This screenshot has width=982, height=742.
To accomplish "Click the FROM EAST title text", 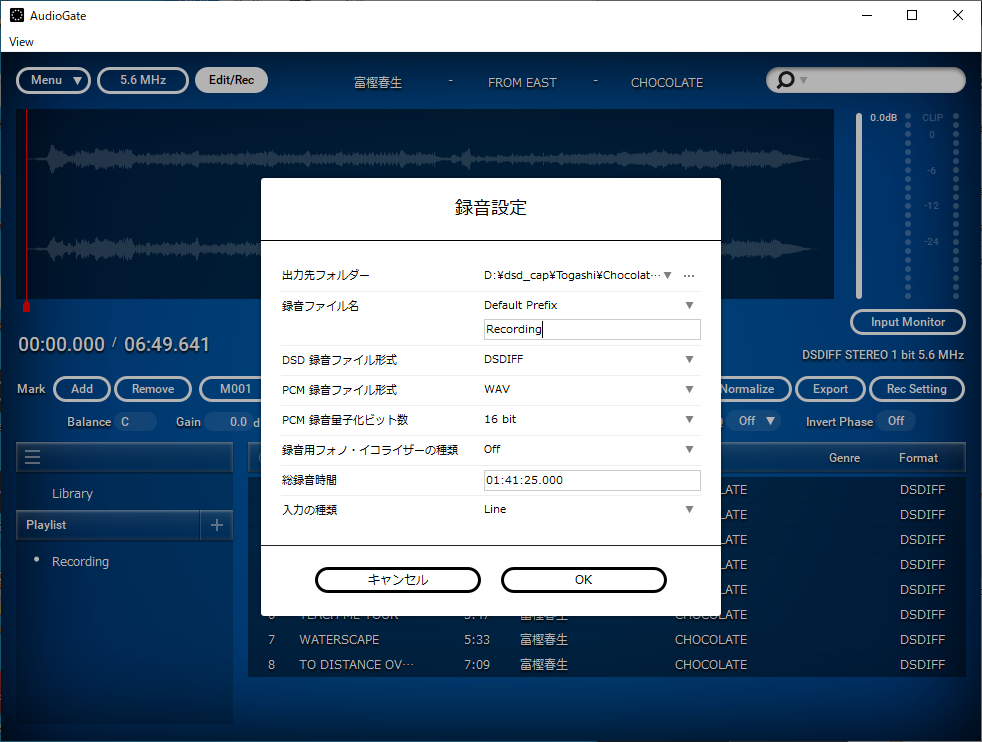I will (x=522, y=83).
